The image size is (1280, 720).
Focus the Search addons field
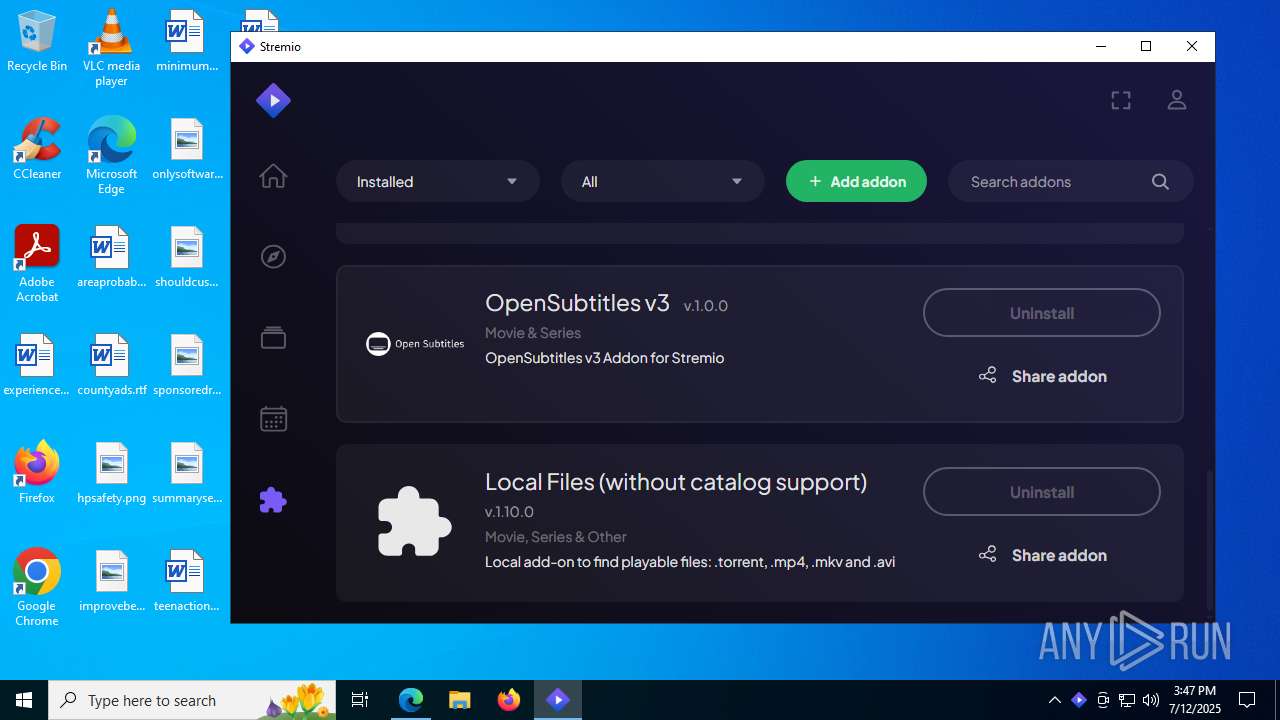pyautogui.click(x=1071, y=182)
